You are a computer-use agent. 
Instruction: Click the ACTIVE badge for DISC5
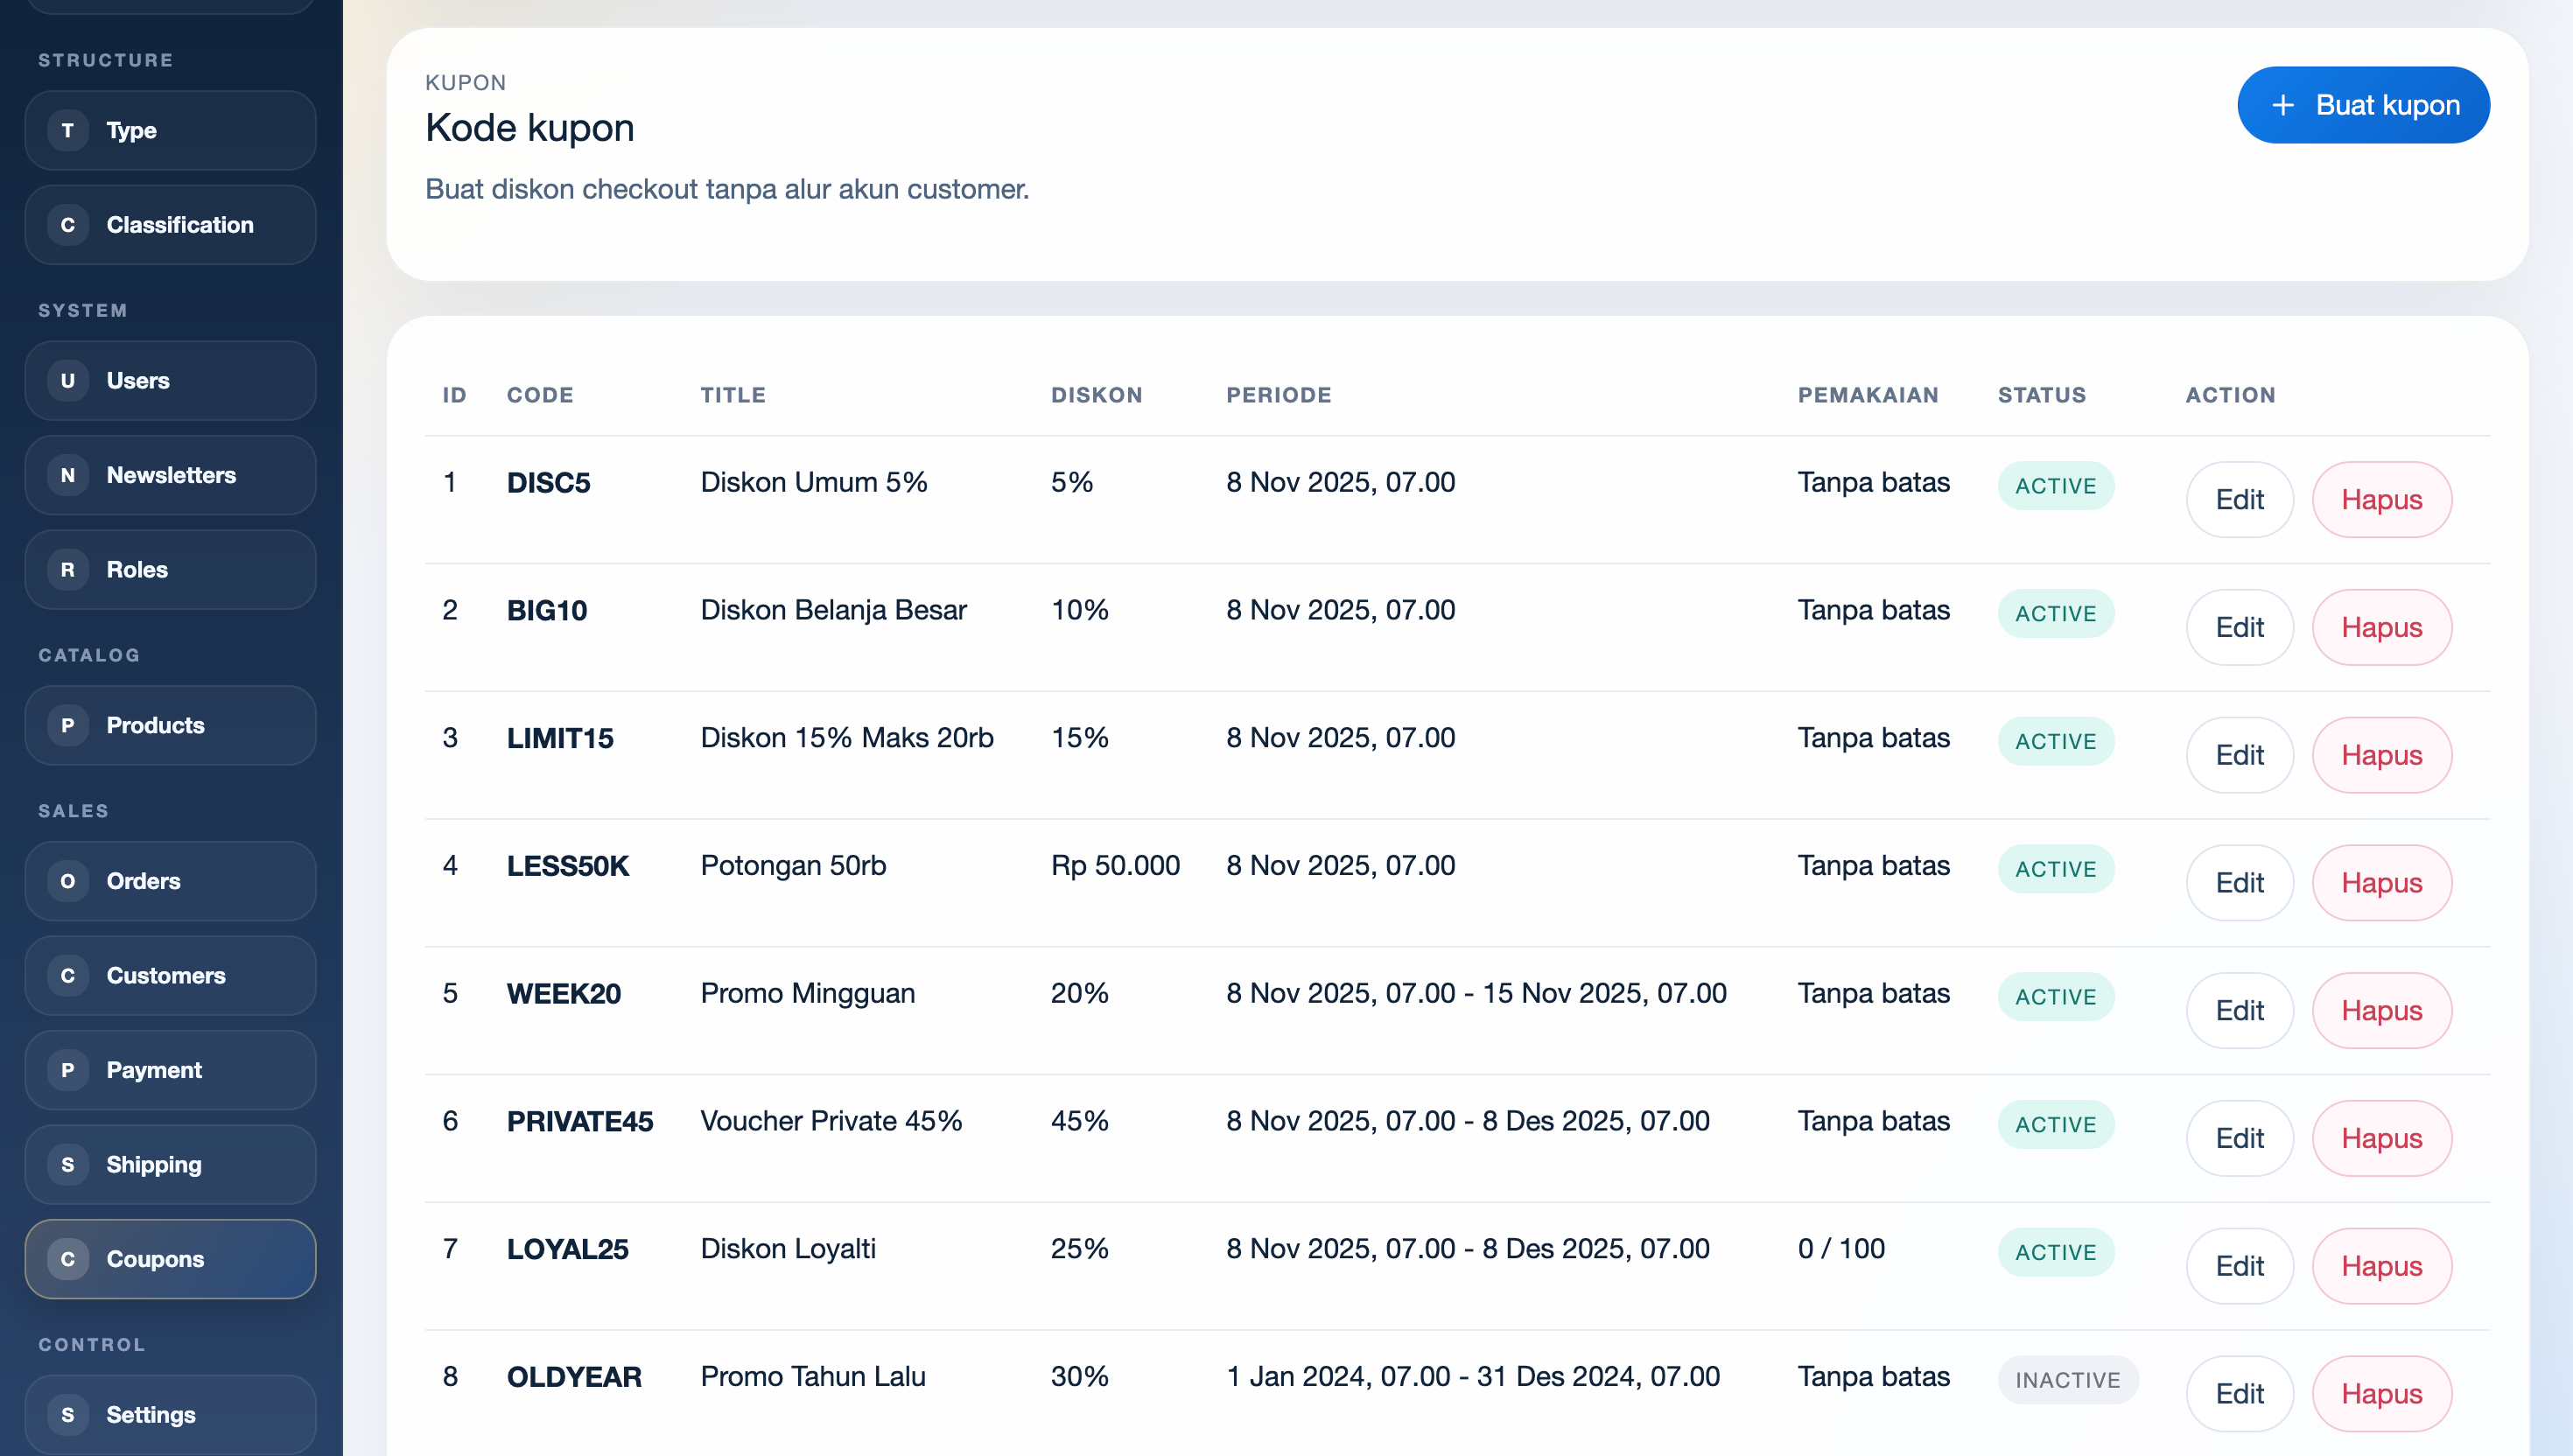pos(2055,486)
